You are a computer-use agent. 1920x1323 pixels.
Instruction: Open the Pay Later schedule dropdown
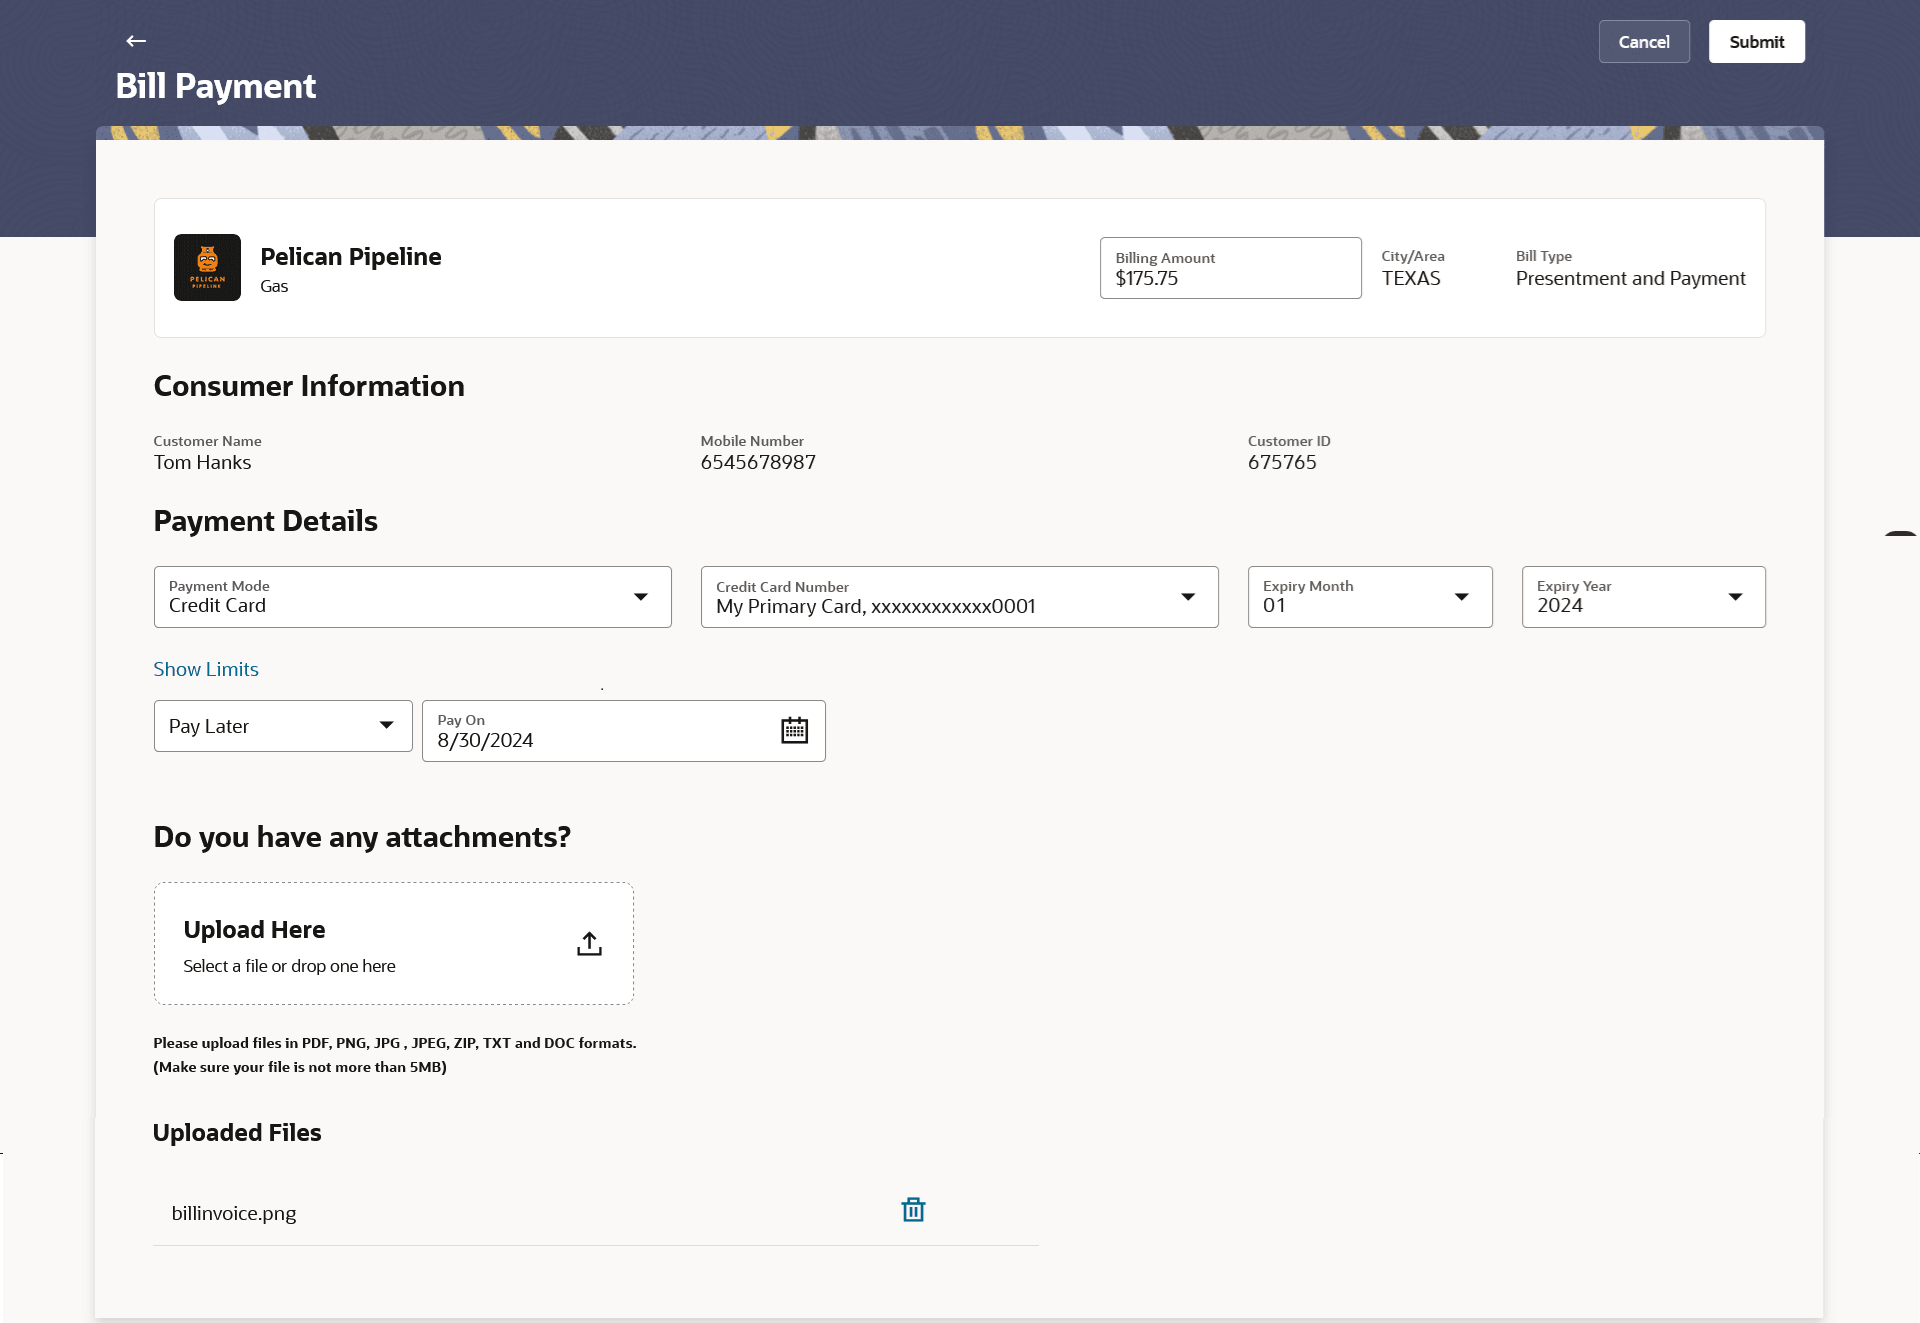pyautogui.click(x=283, y=726)
